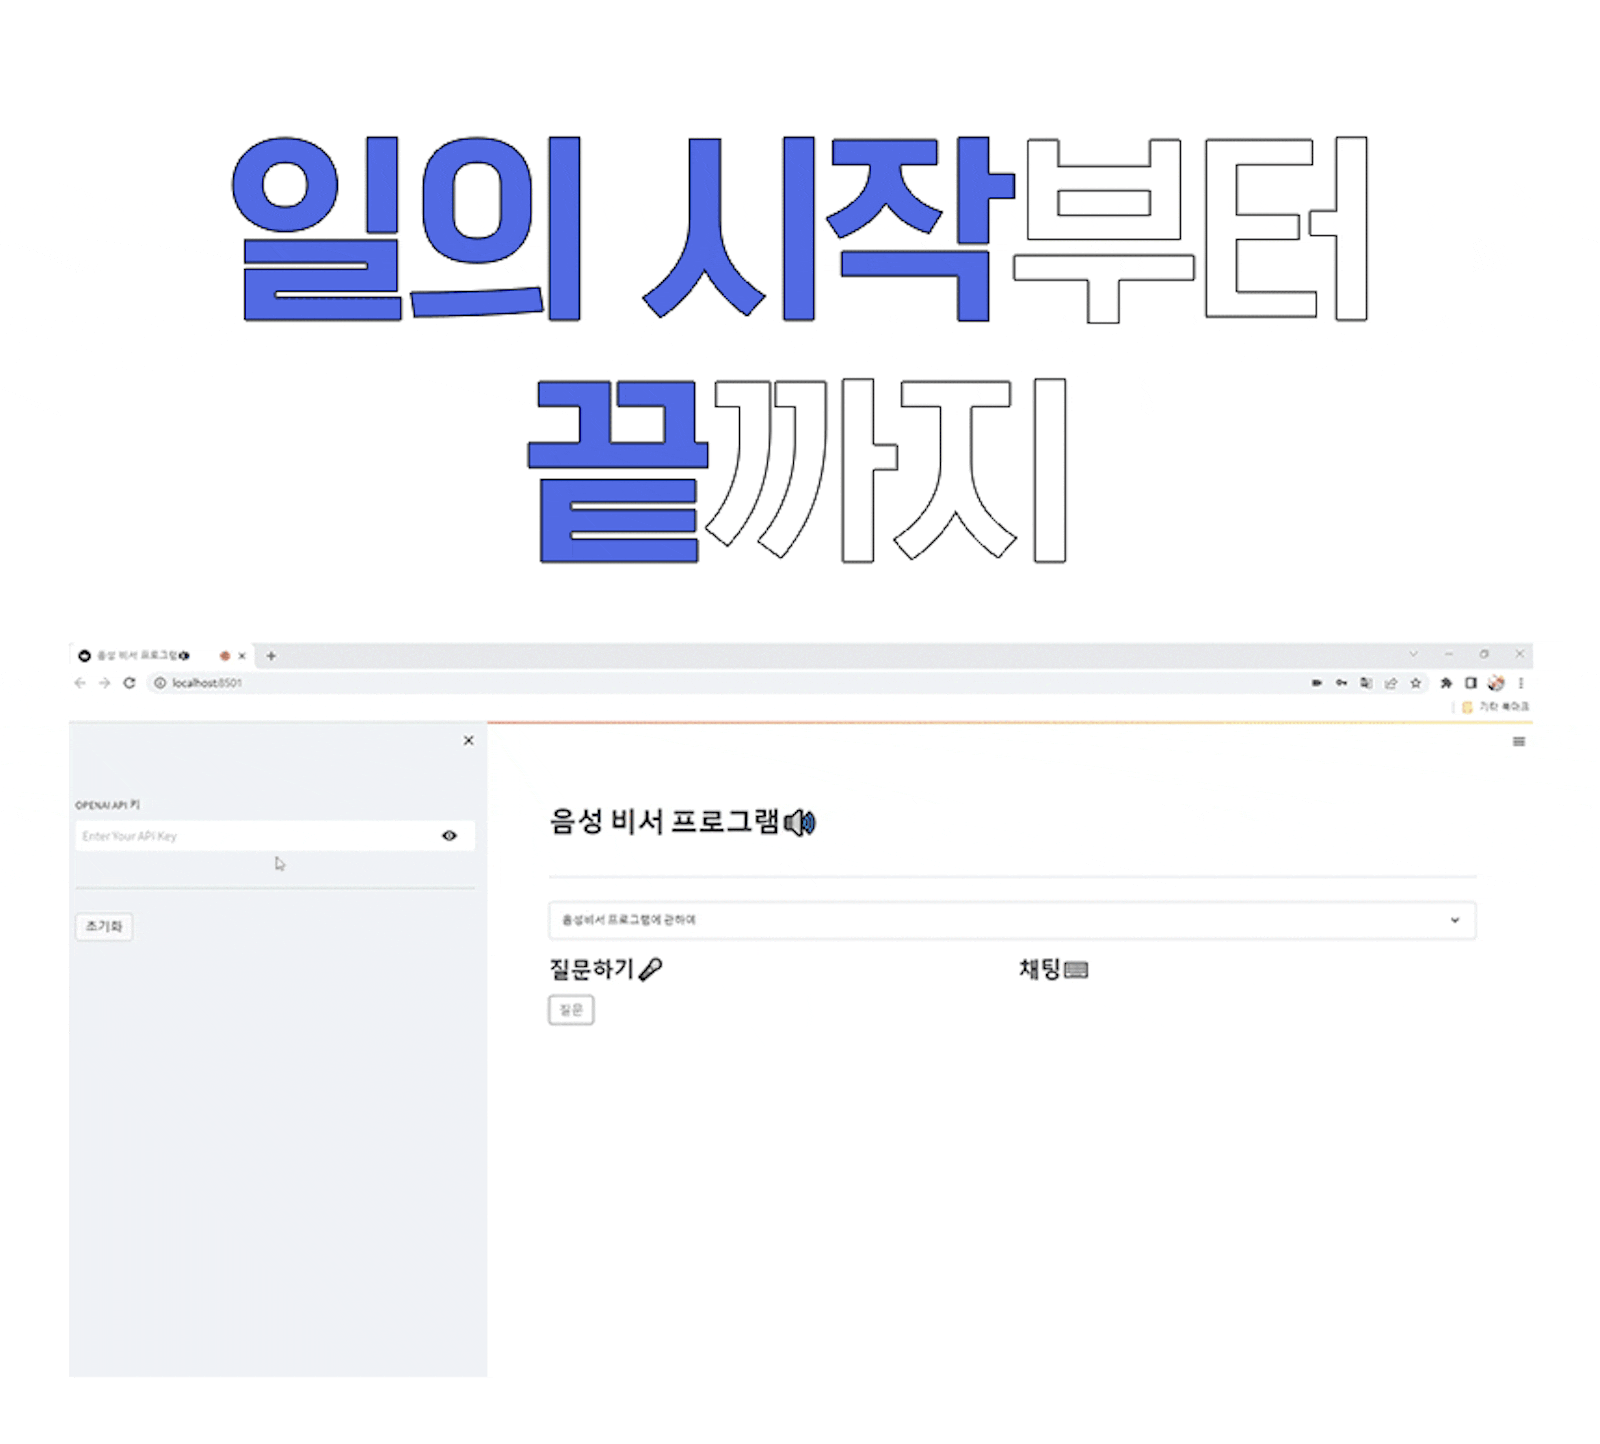Expand the 음성비서 프로그램에 관하여 expander
The width and height of the screenshot is (1600, 1444).
pyautogui.click(x=1011, y=920)
